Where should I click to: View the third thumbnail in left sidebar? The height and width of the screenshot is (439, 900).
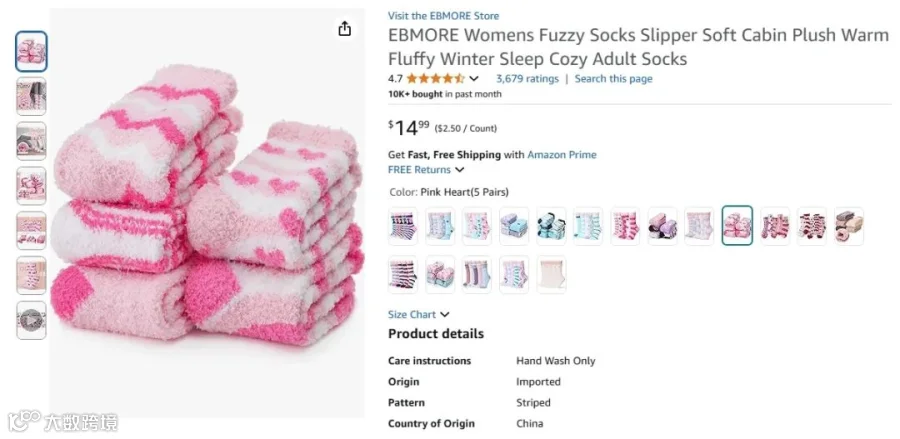(x=32, y=141)
